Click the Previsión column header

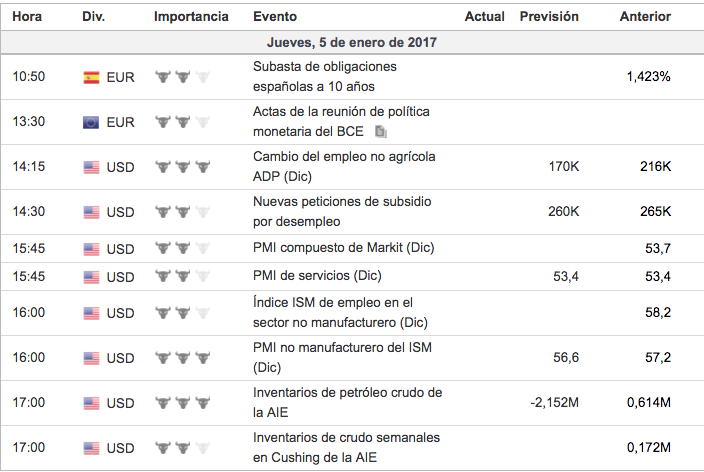[549, 17]
